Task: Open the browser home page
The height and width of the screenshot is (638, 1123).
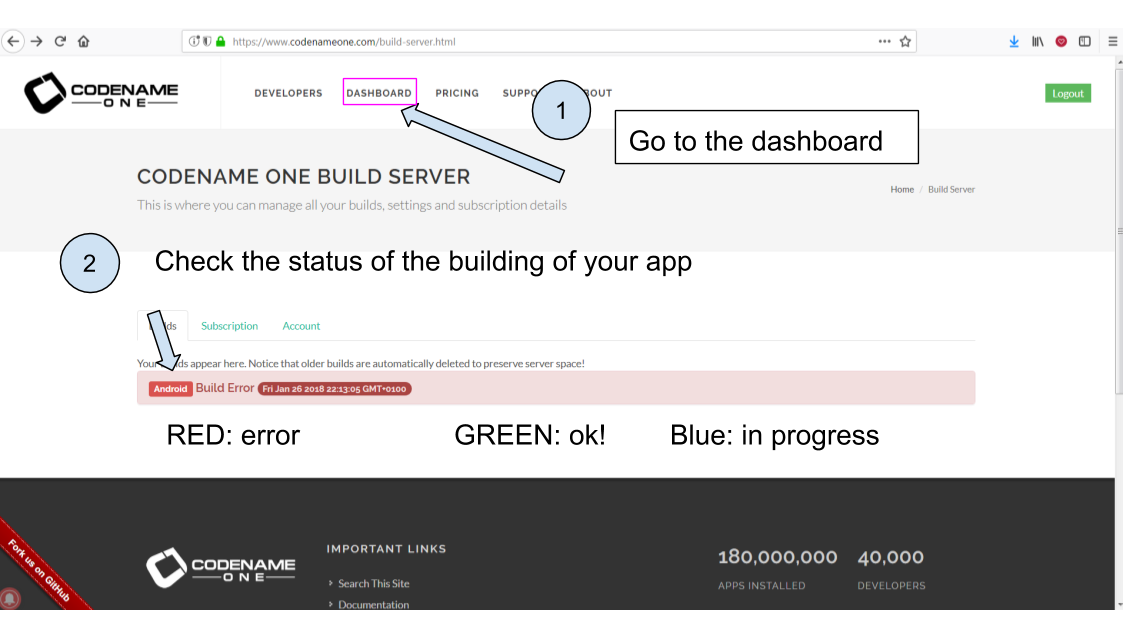Action: [84, 42]
